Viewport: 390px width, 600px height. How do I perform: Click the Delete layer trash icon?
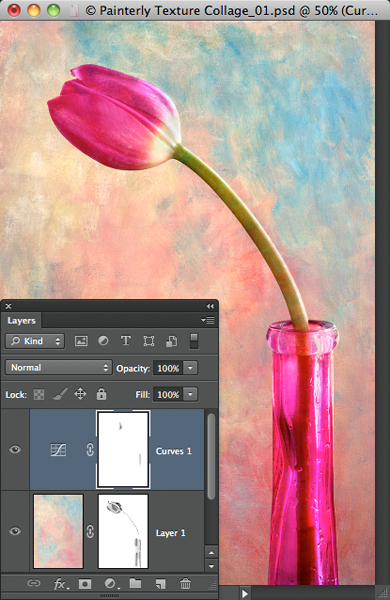click(185, 584)
